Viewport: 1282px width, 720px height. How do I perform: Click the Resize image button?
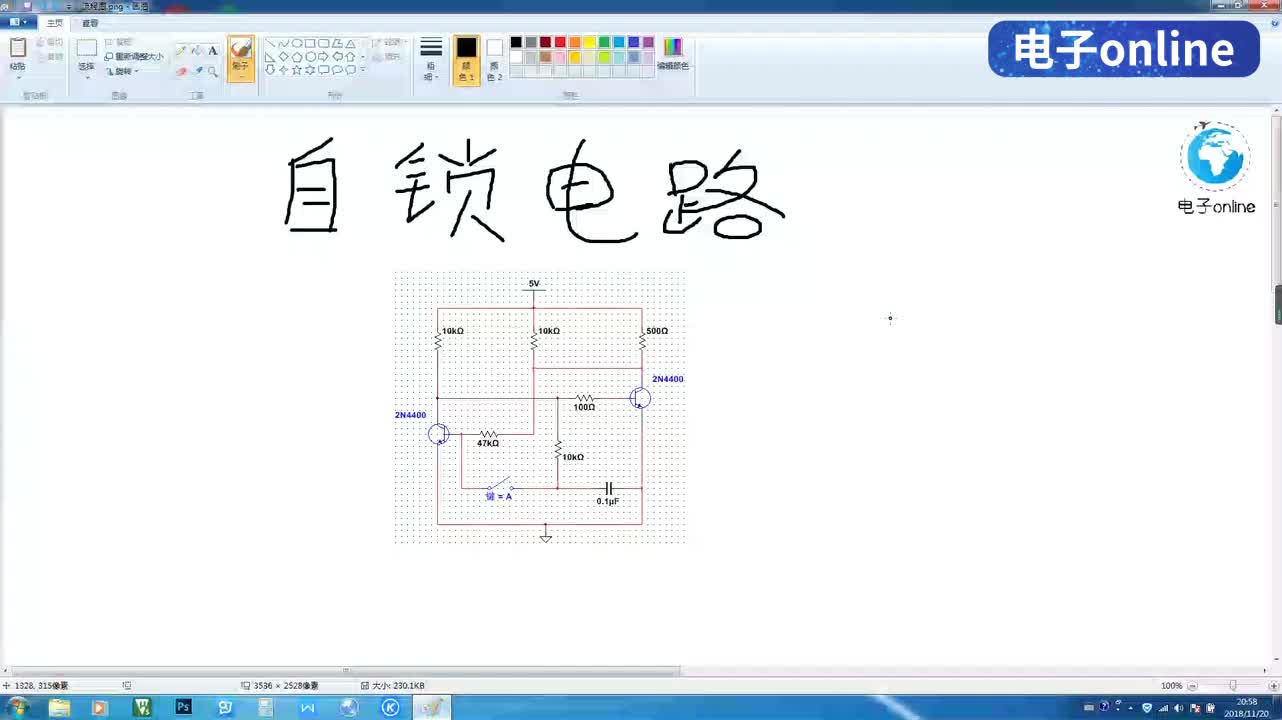click(x=134, y=57)
